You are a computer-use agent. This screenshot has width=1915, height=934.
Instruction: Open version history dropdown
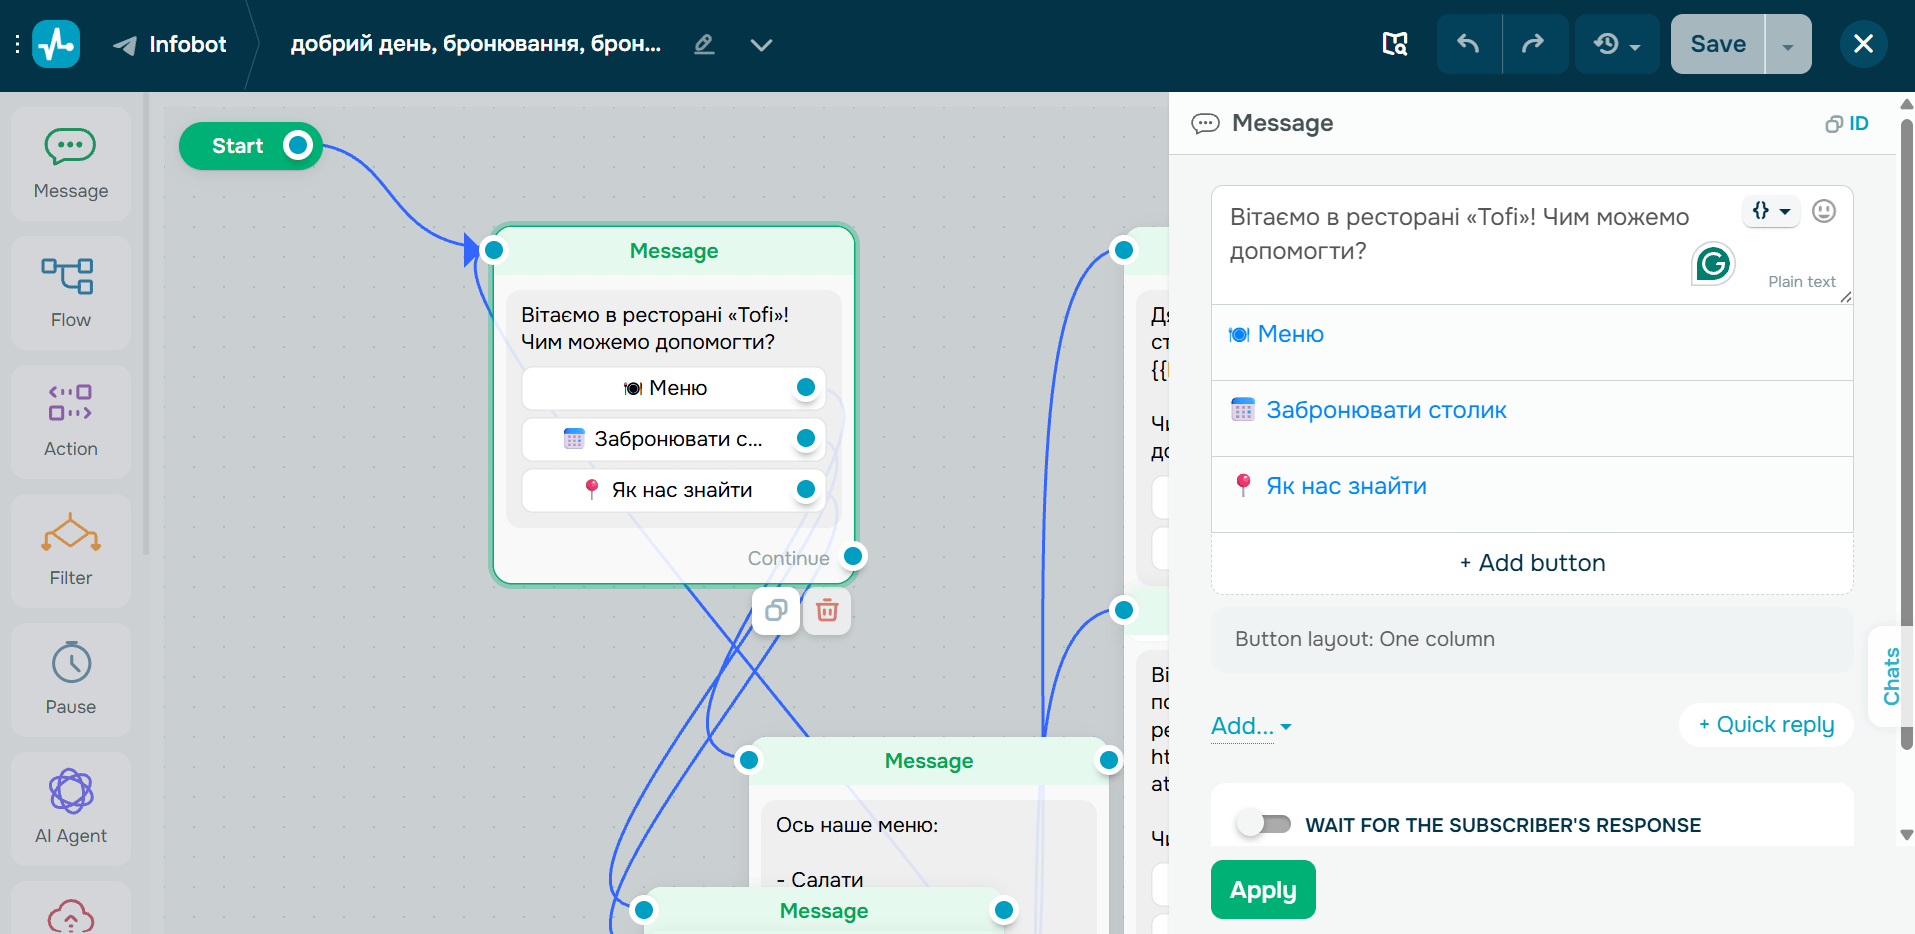1617,44
